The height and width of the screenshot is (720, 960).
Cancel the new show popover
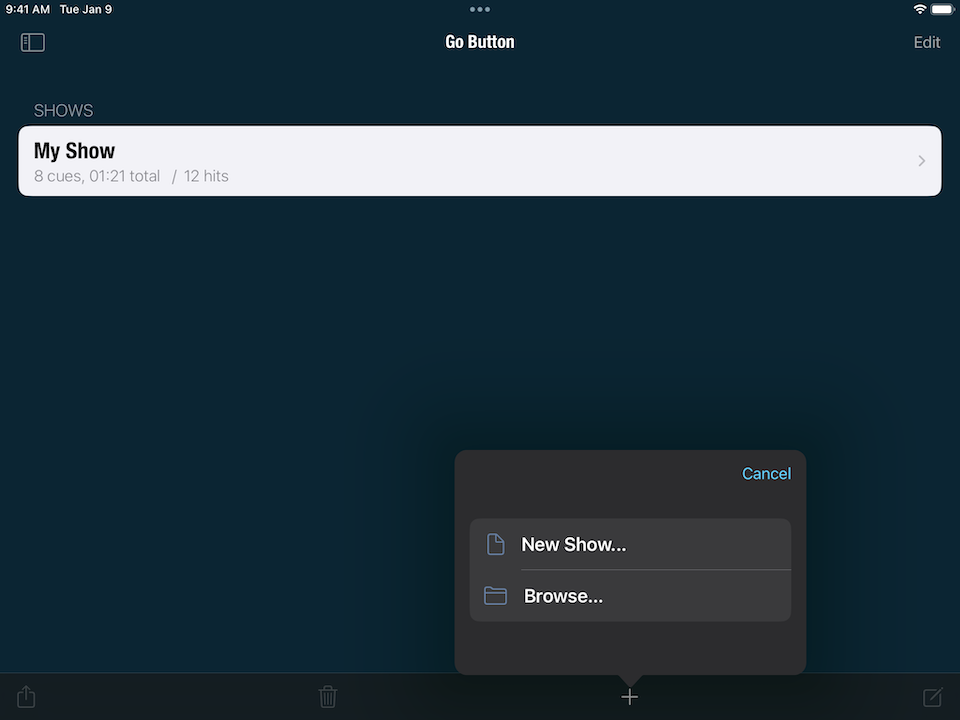coord(766,474)
